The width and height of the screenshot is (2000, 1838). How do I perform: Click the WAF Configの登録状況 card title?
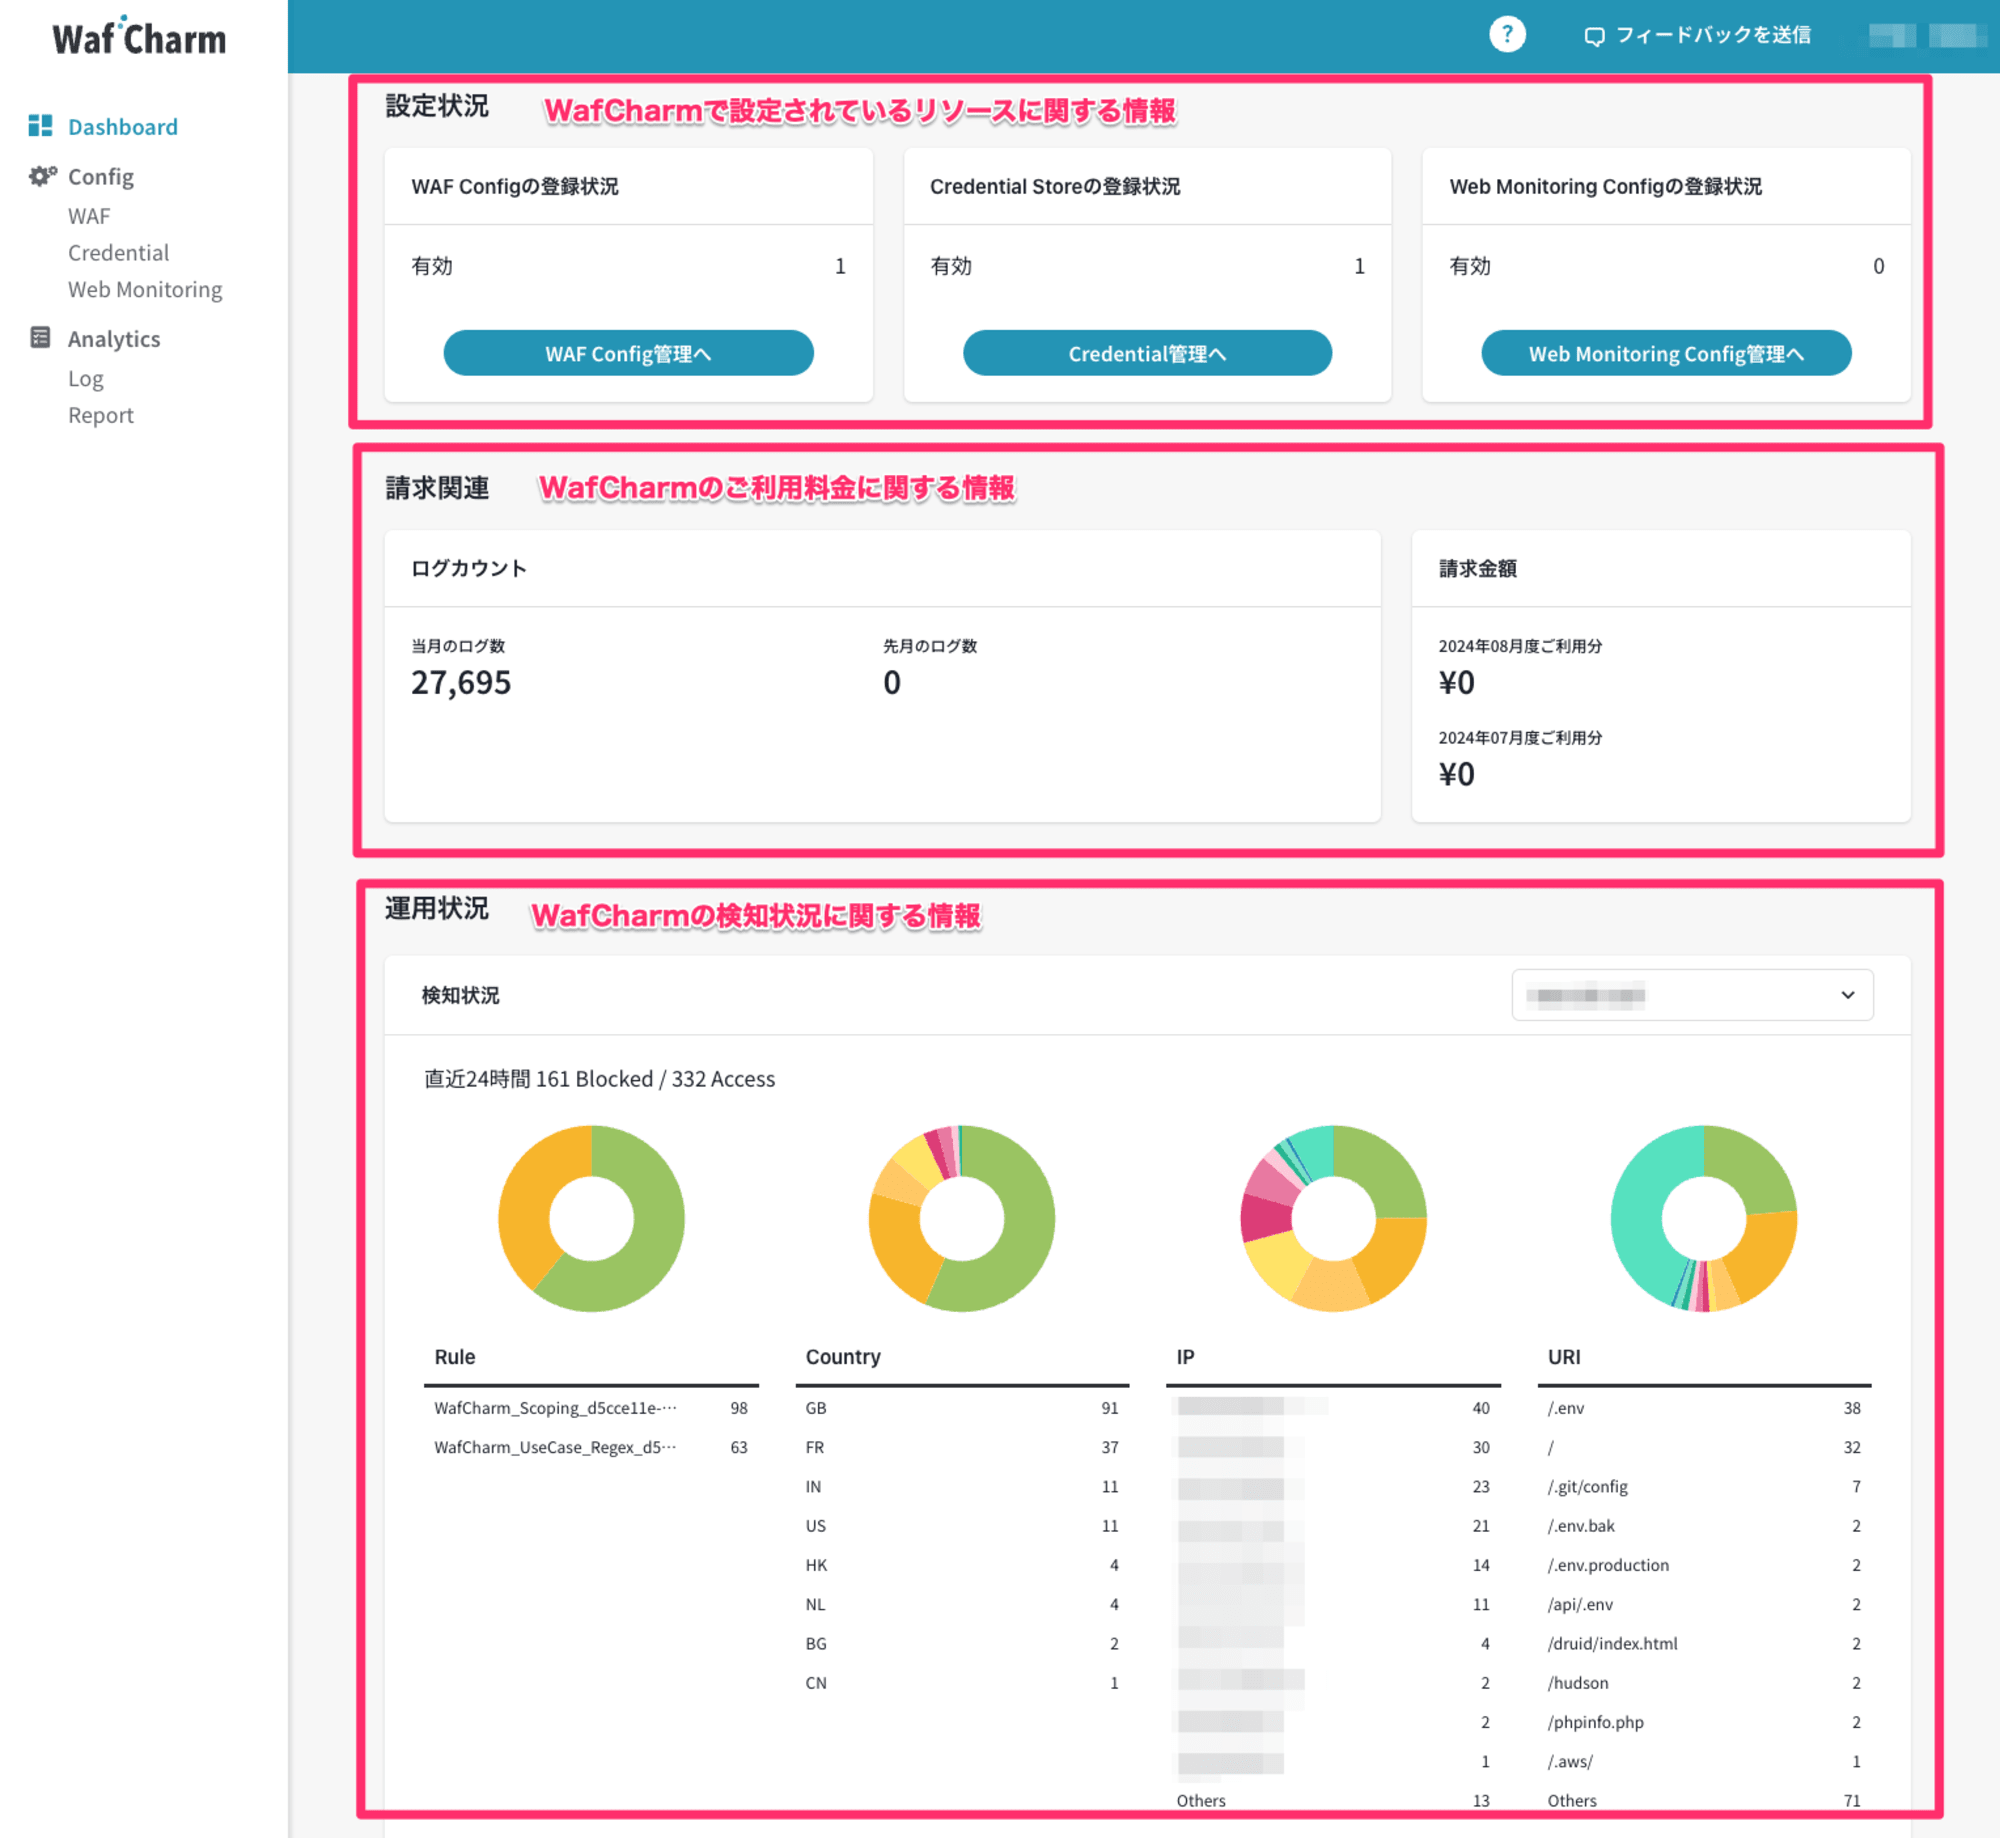(x=514, y=187)
